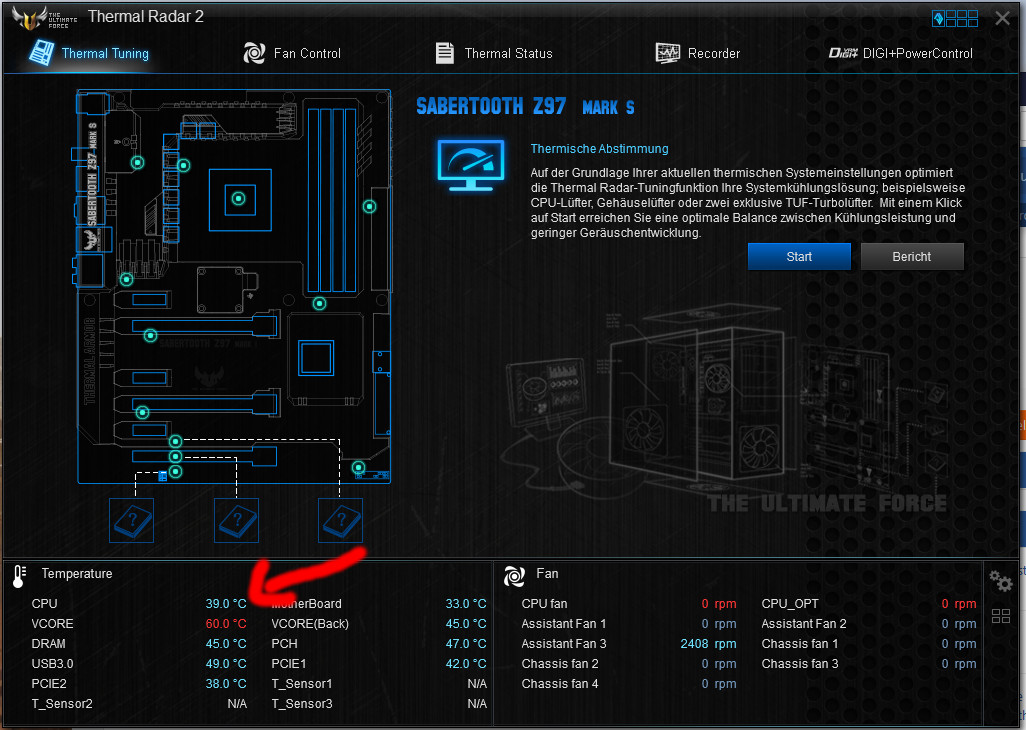Screen dimensions: 1026x730
Task: Click the PCIE2 temperature reading 38.0 °C
Action: 226,684
